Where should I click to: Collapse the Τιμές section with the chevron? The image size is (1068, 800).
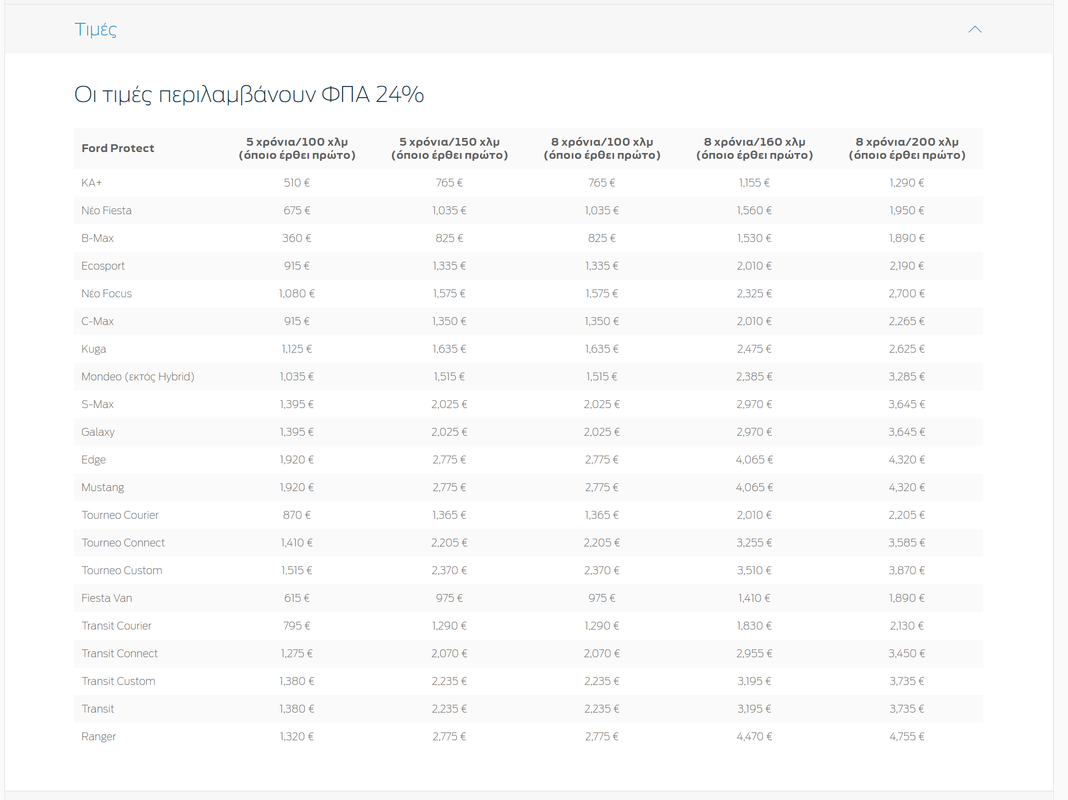tap(975, 29)
